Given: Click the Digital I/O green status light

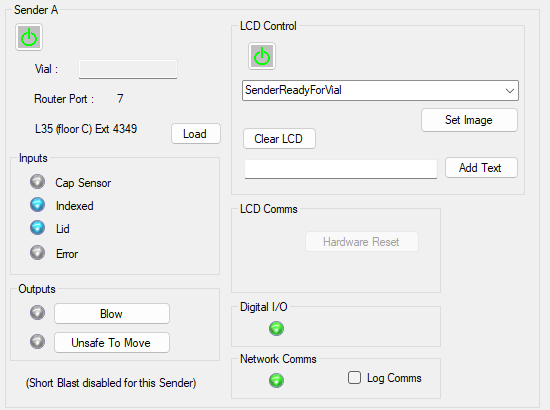Looking at the screenshot, I should click(x=276, y=329).
